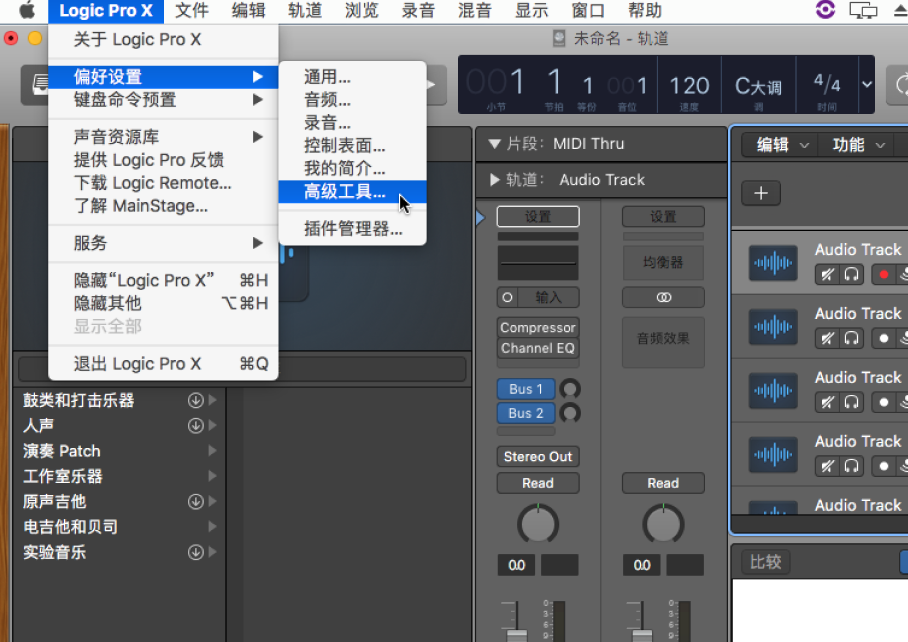Expand the 轨道: Audio Track section
The image size is (908, 642).
point(494,180)
